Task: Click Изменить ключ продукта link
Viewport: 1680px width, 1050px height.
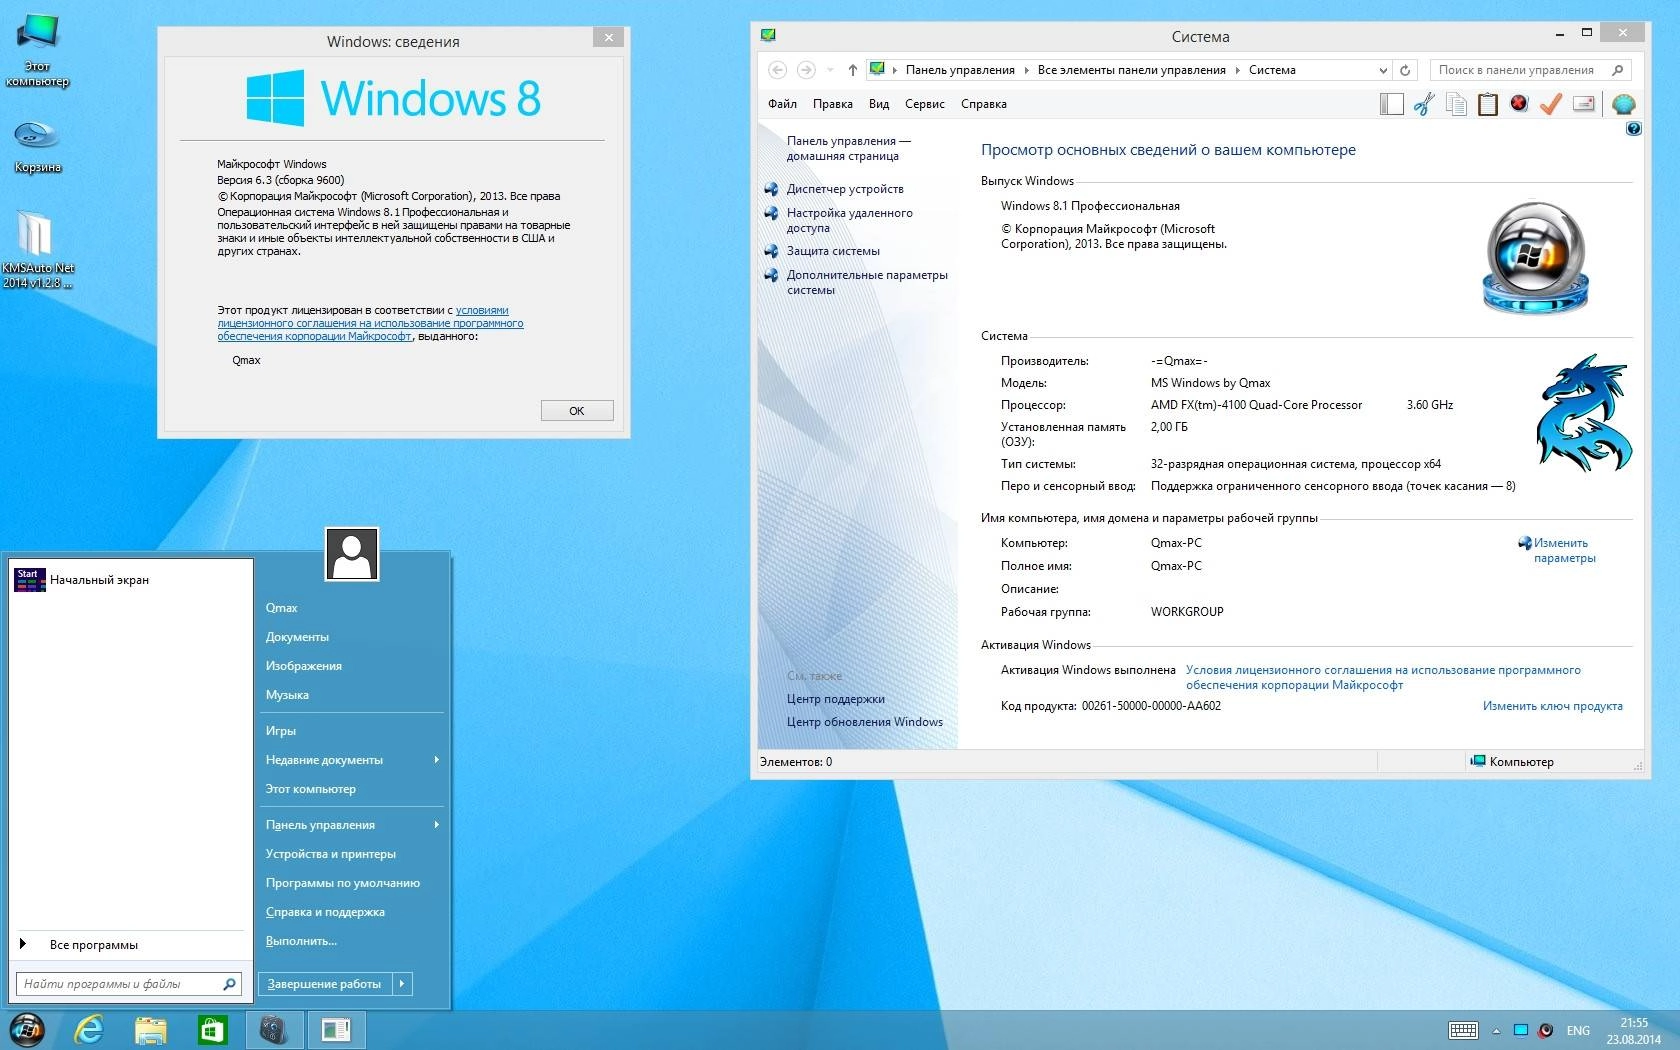Action: pyautogui.click(x=1552, y=706)
